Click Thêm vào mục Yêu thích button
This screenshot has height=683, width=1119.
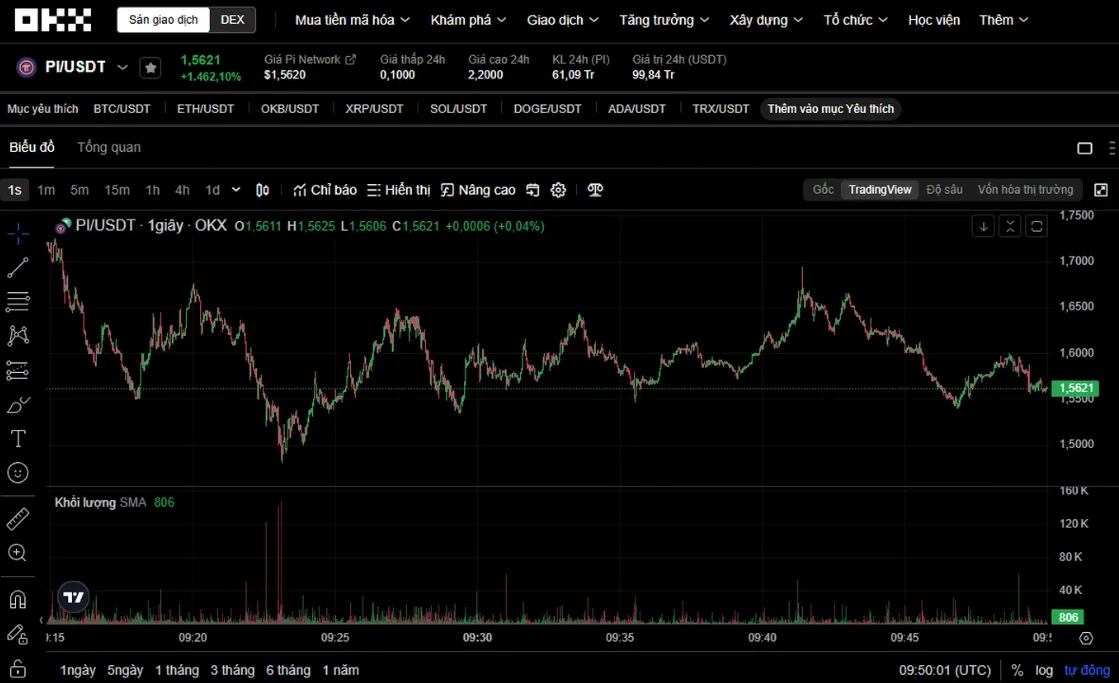coord(831,108)
